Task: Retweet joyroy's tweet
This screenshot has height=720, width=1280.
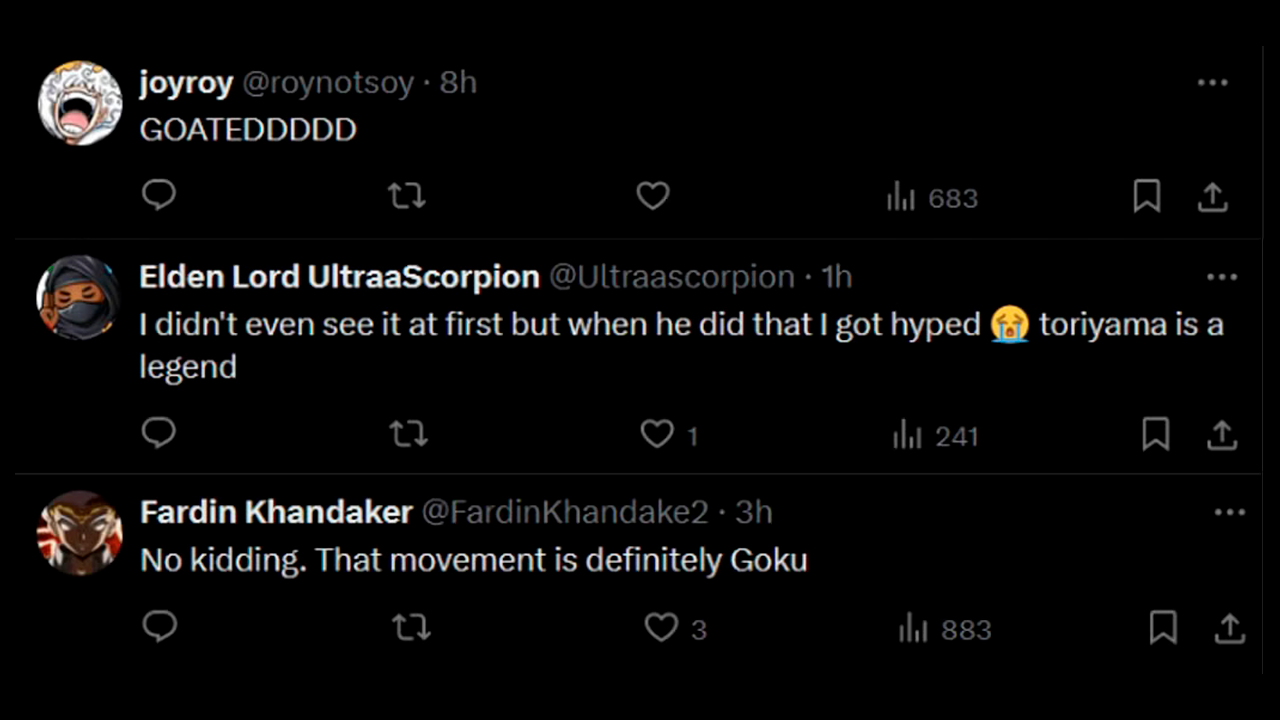Action: click(406, 196)
